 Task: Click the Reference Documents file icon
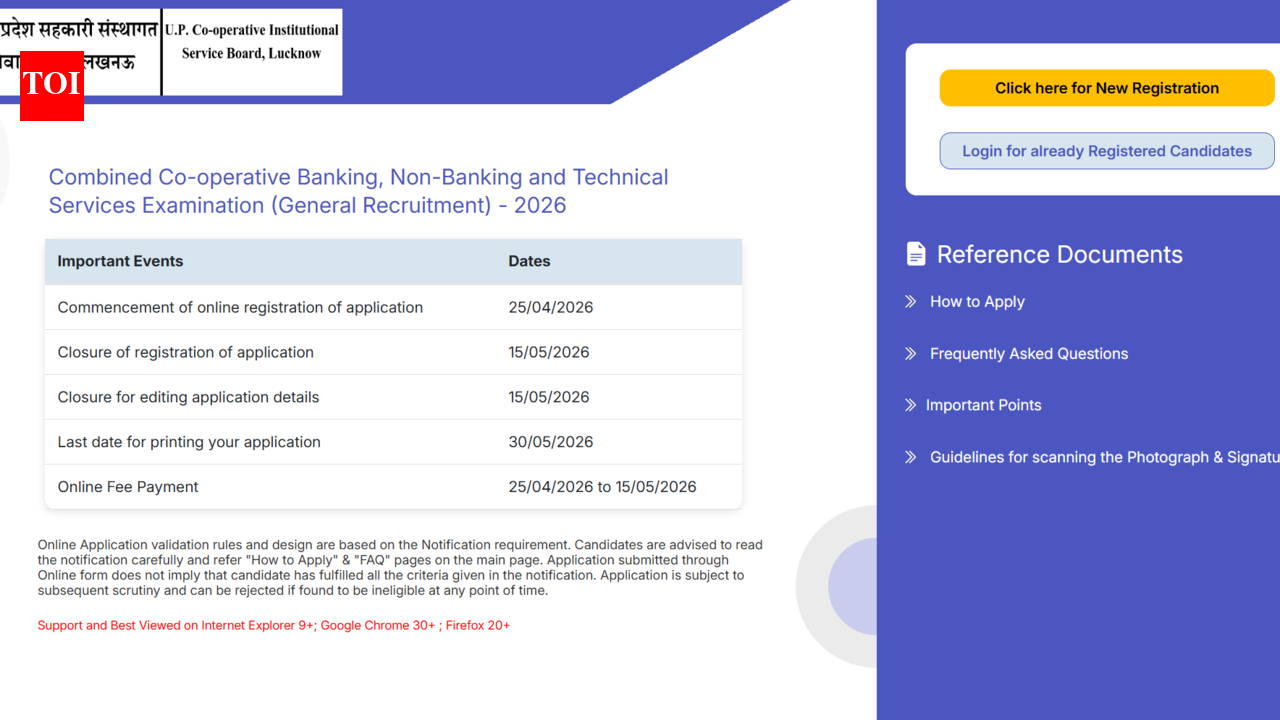(916, 254)
